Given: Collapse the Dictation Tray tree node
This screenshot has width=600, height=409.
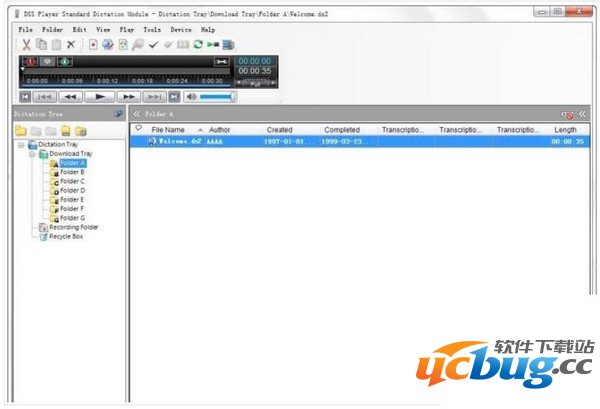Looking at the screenshot, I should pyautogui.click(x=21, y=145).
